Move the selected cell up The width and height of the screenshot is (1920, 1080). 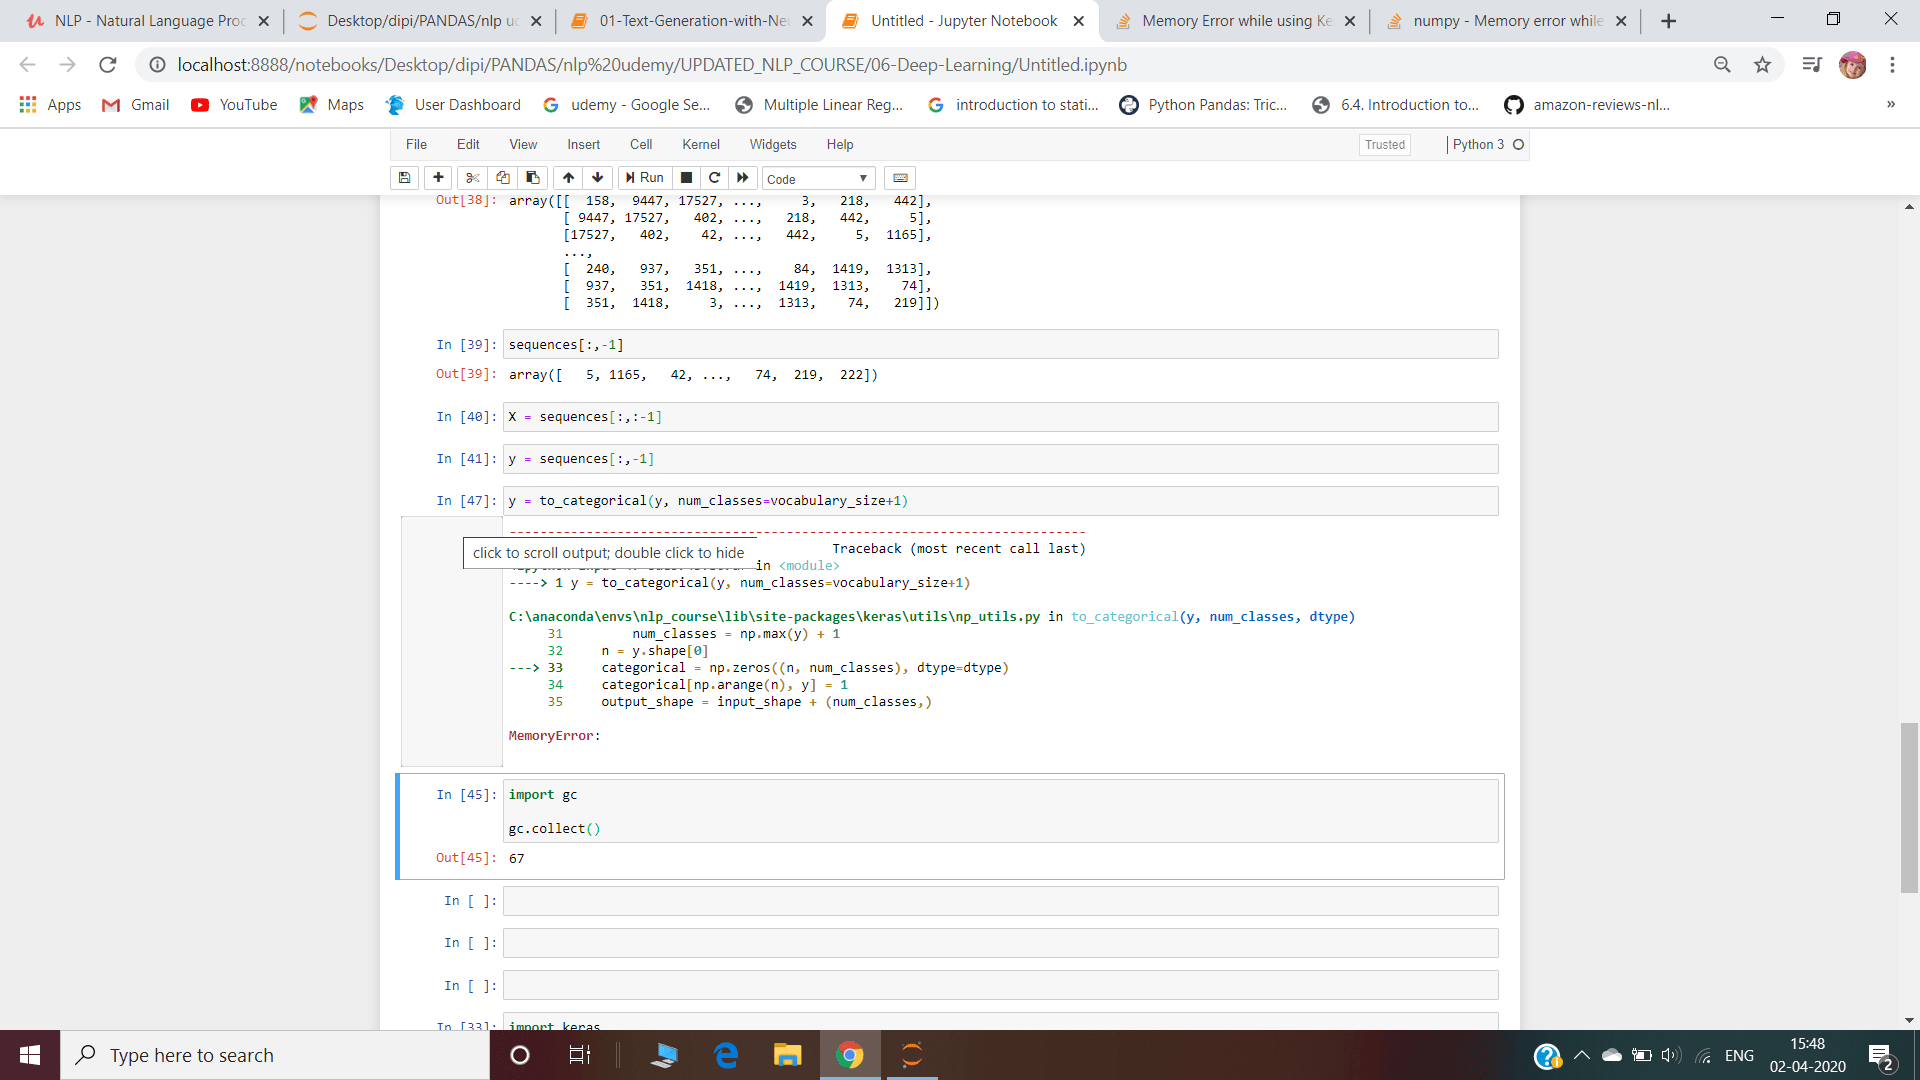(568, 178)
